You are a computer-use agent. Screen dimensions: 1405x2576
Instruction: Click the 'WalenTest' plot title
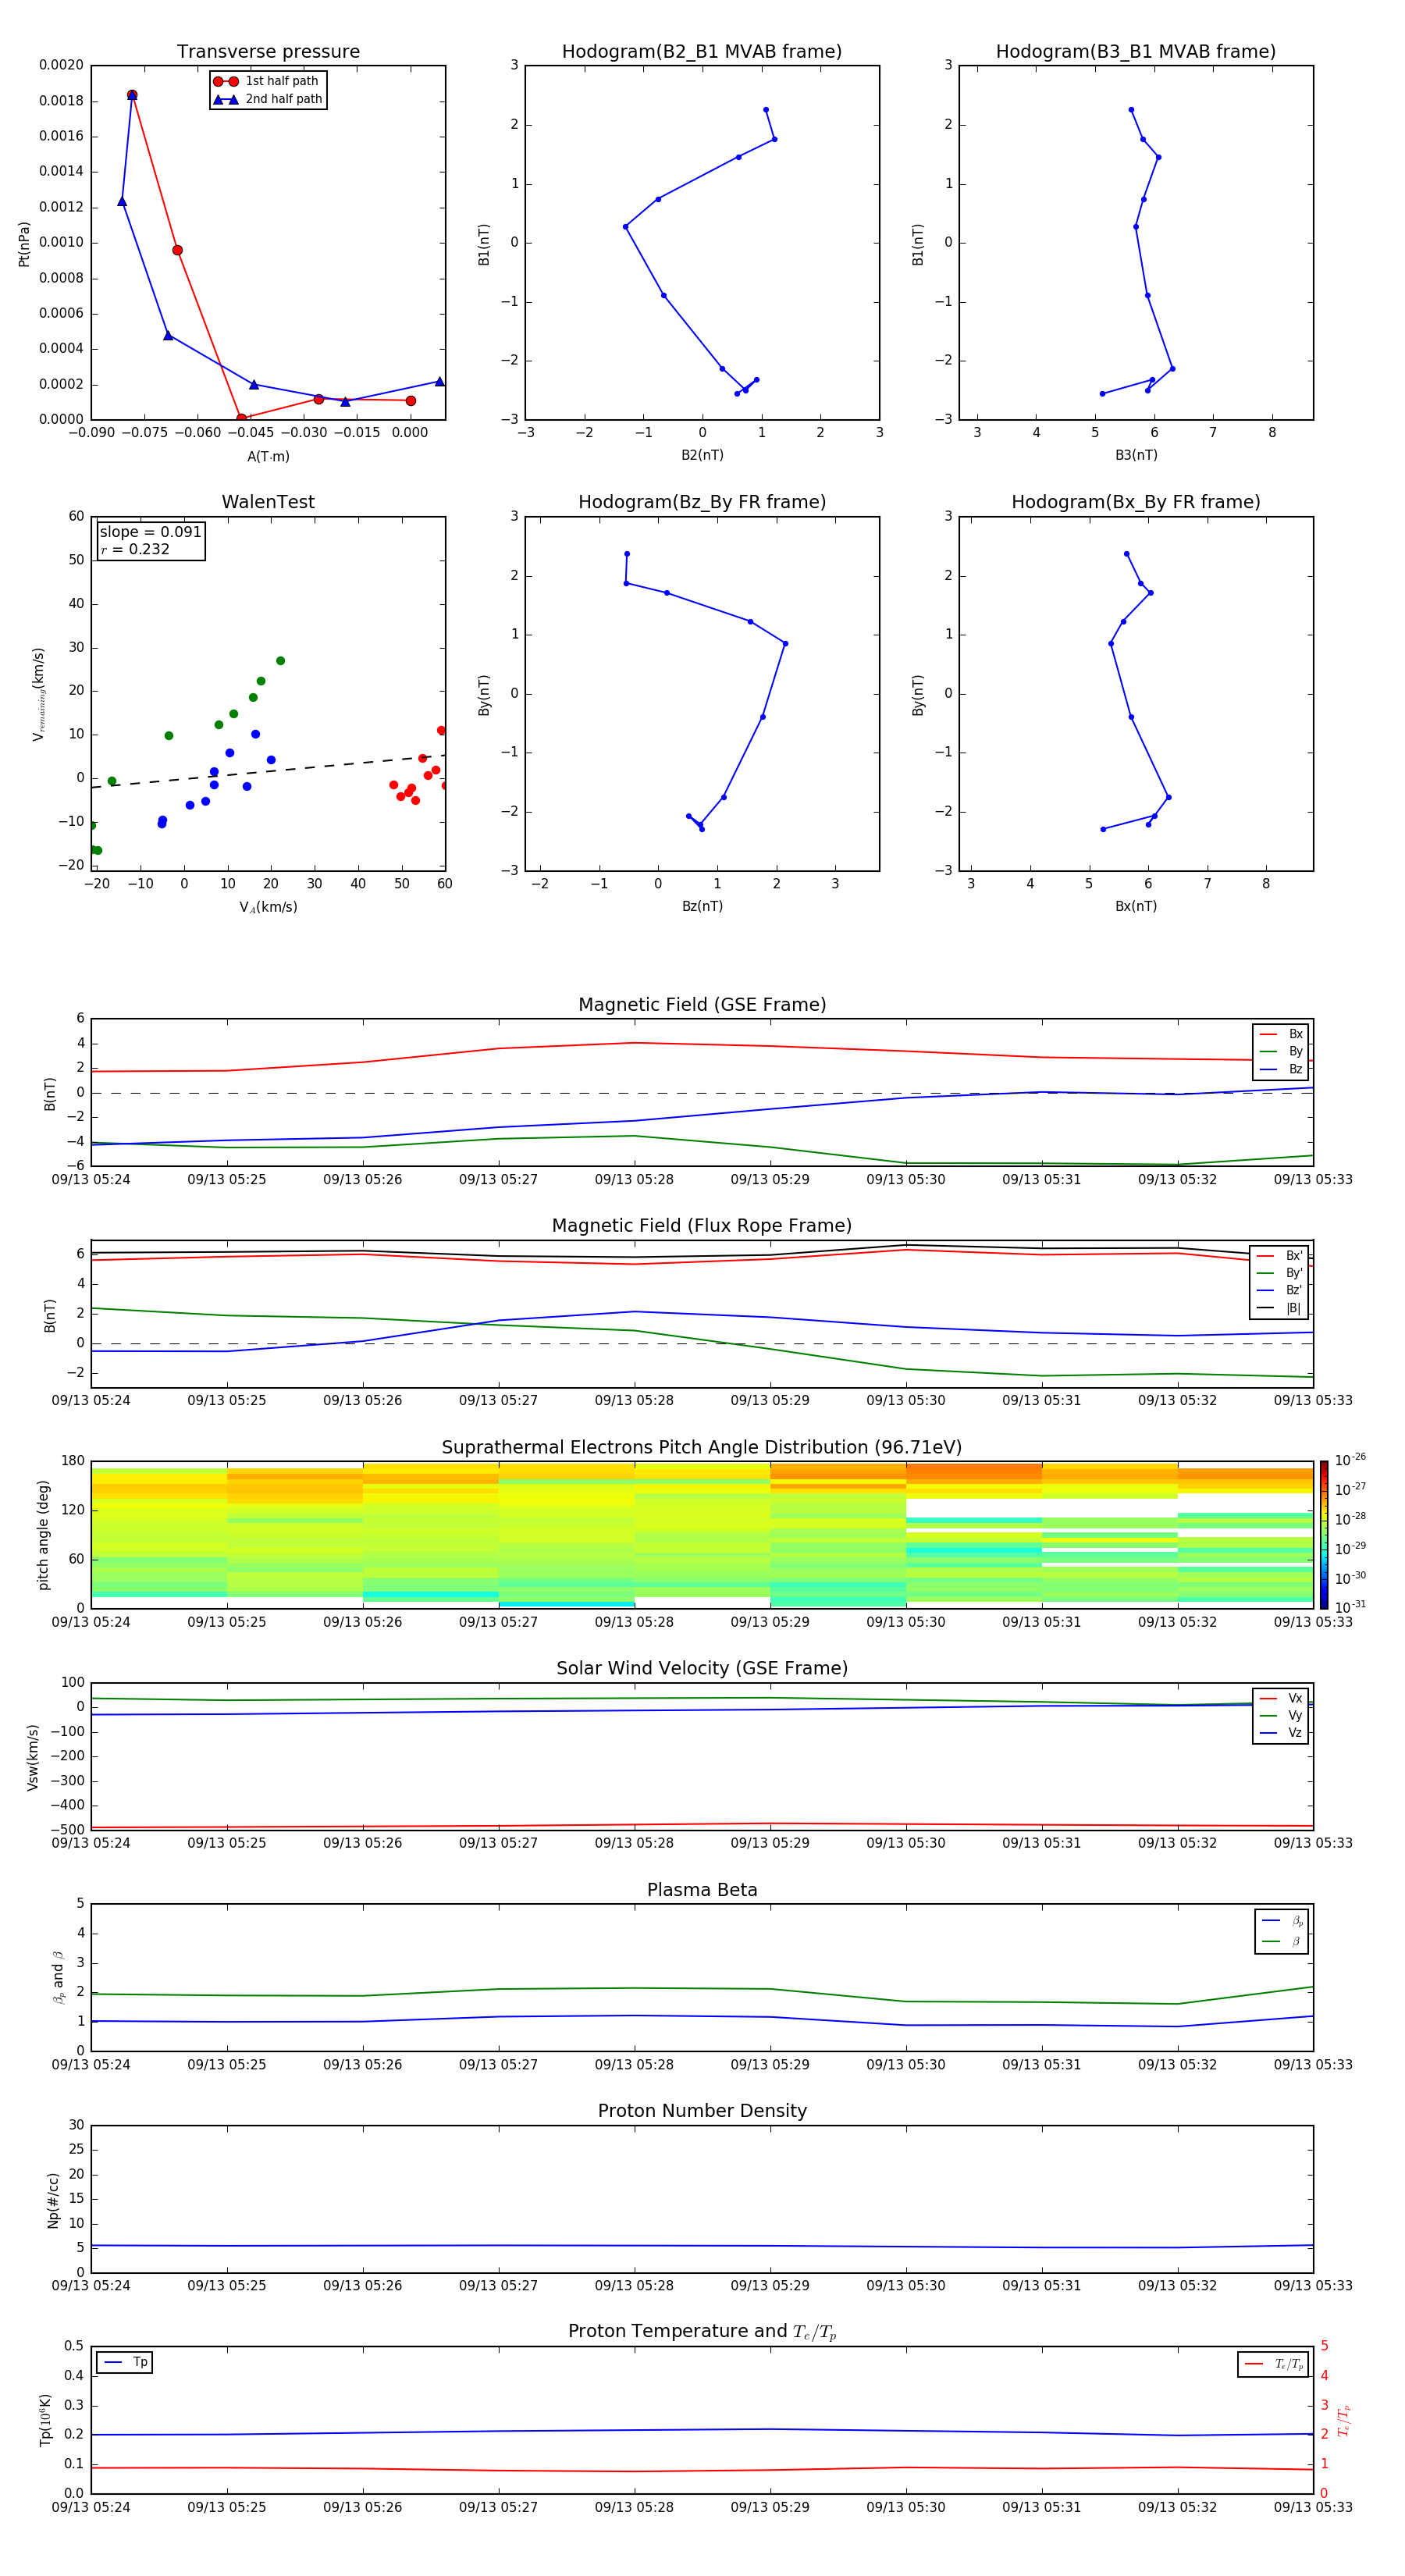[268, 502]
